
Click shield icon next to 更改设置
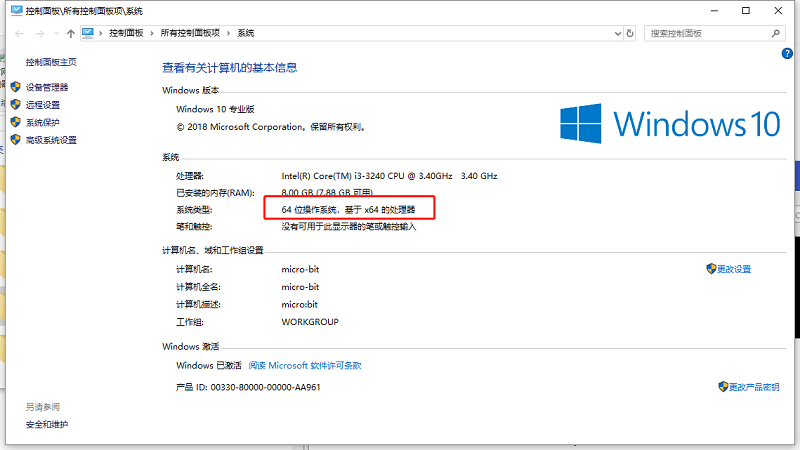pyautogui.click(x=711, y=269)
